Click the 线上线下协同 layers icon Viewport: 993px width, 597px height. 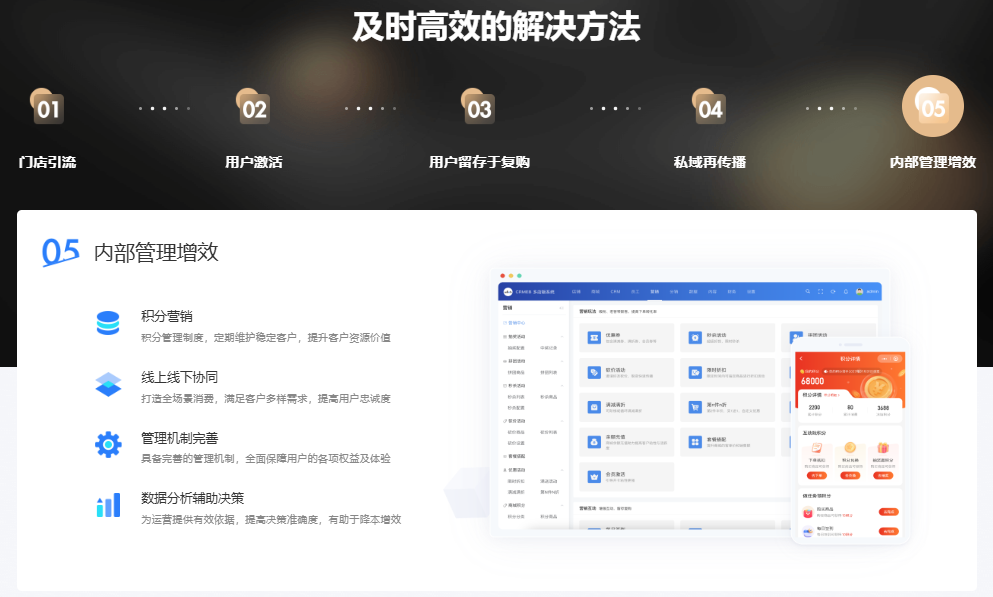[x=108, y=384]
